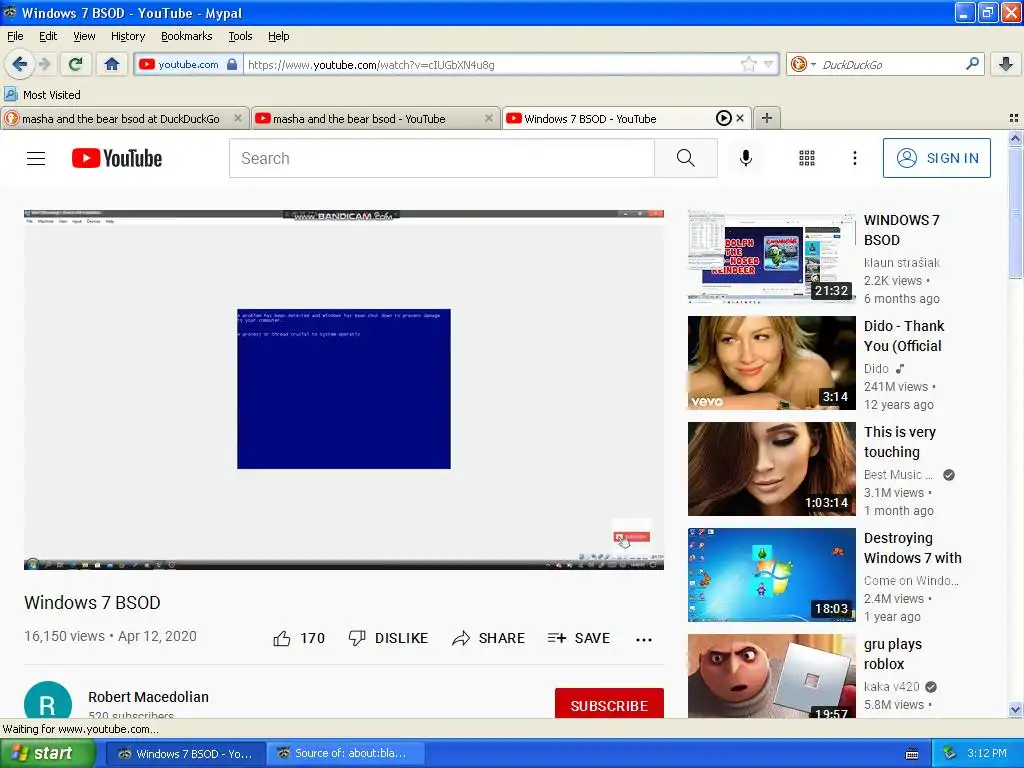The height and width of the screenshot is (768, 1024).
Task: Close the DuckDuckGo tab
Action: pos(238,118)
